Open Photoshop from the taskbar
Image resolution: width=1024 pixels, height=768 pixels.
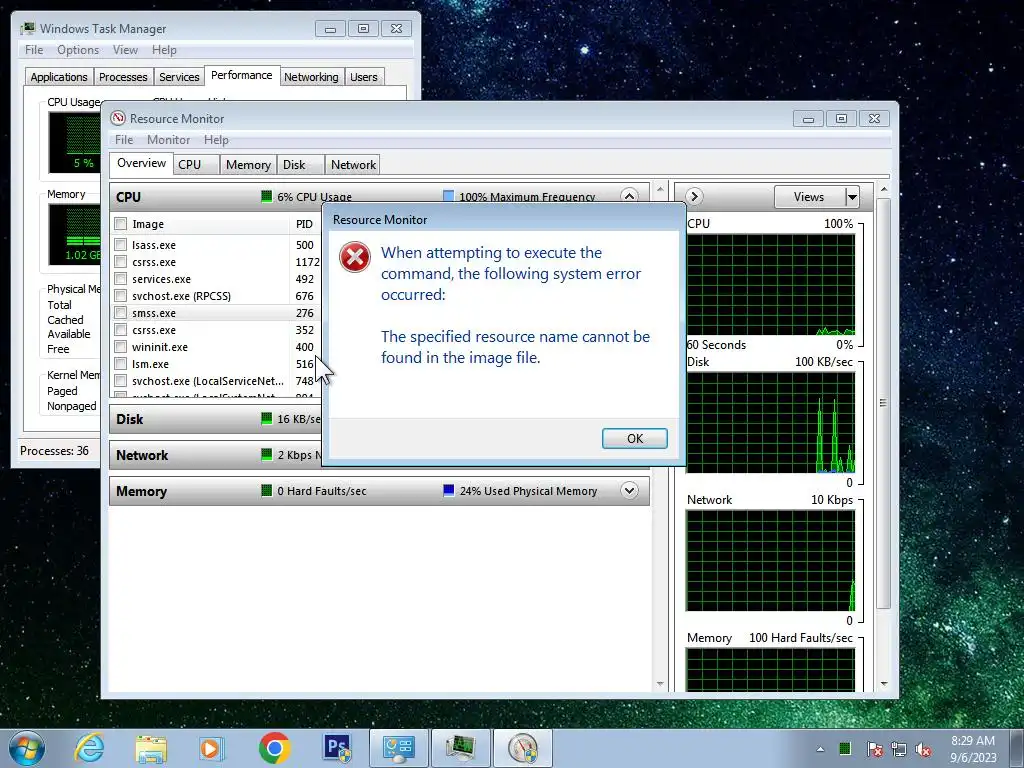(x=337, y=748)
